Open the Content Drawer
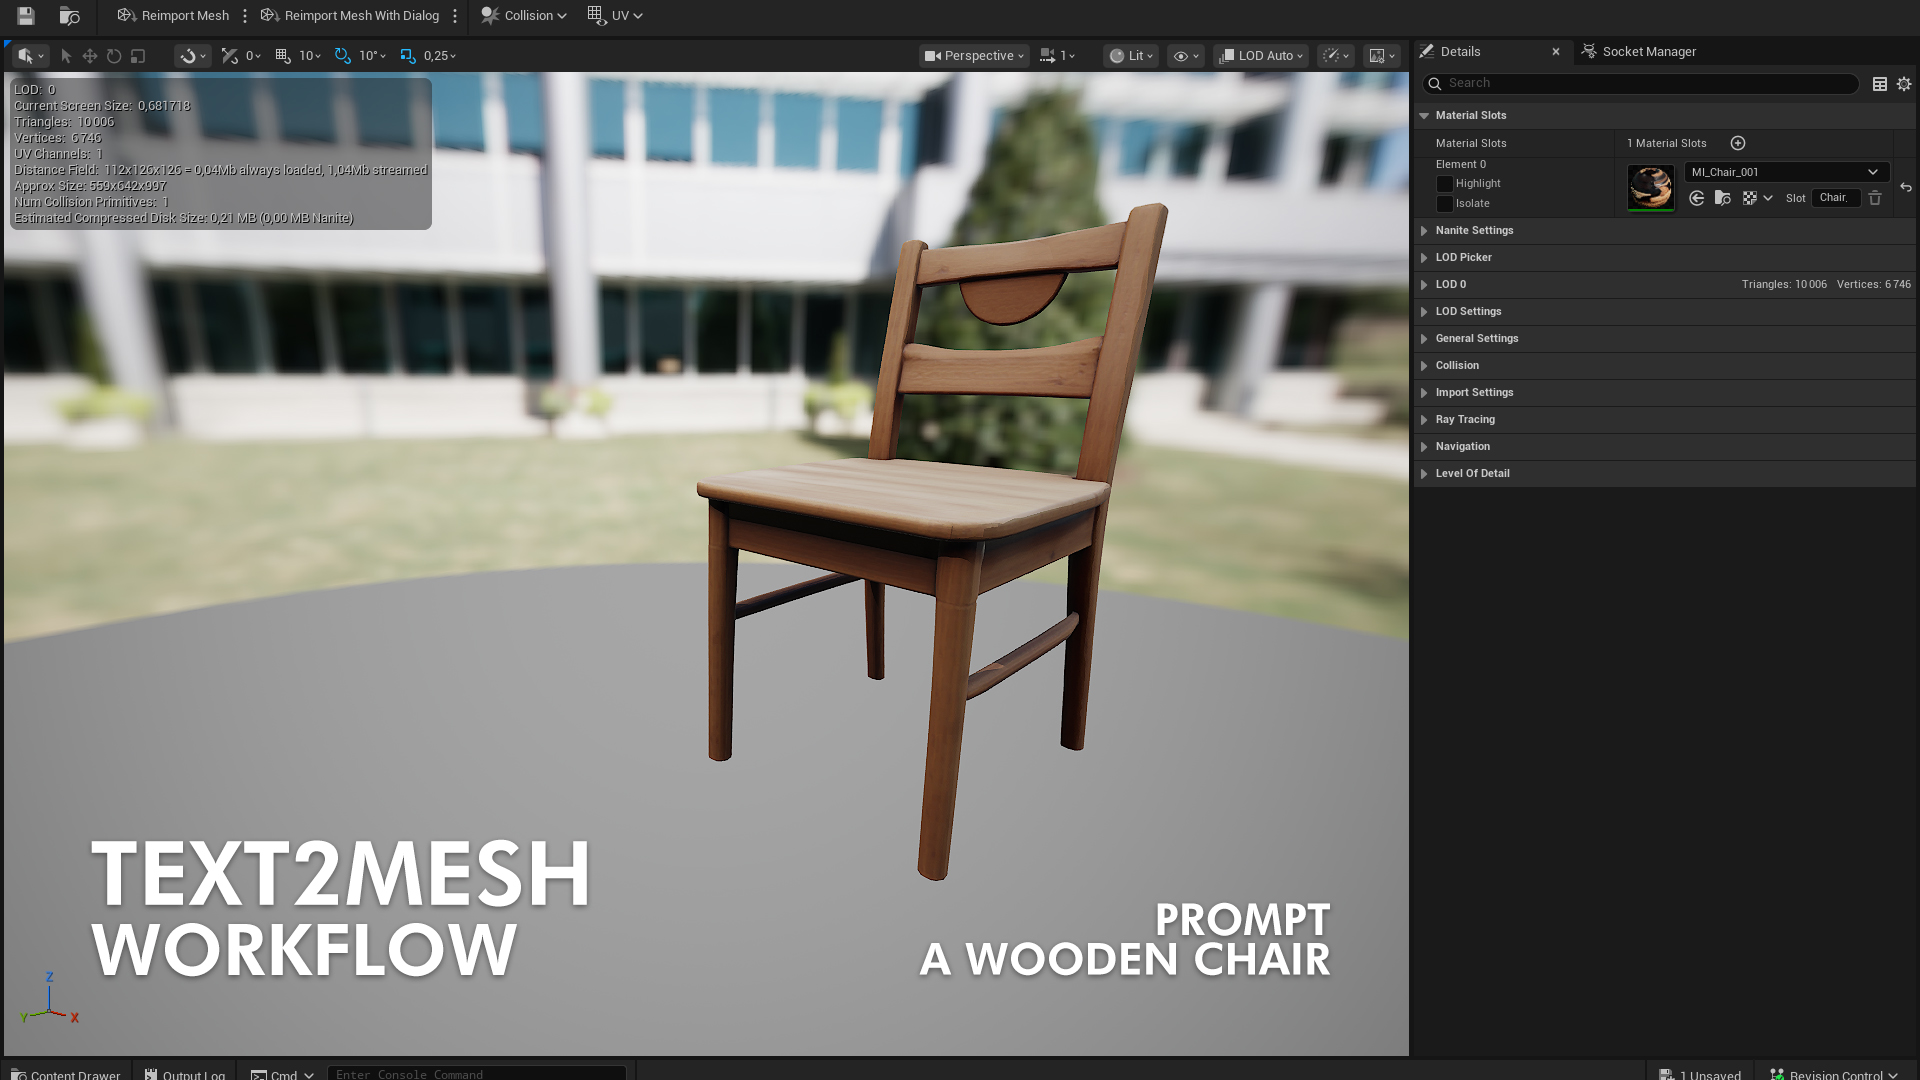The image size is (1920, 1080). point(66,1074)
